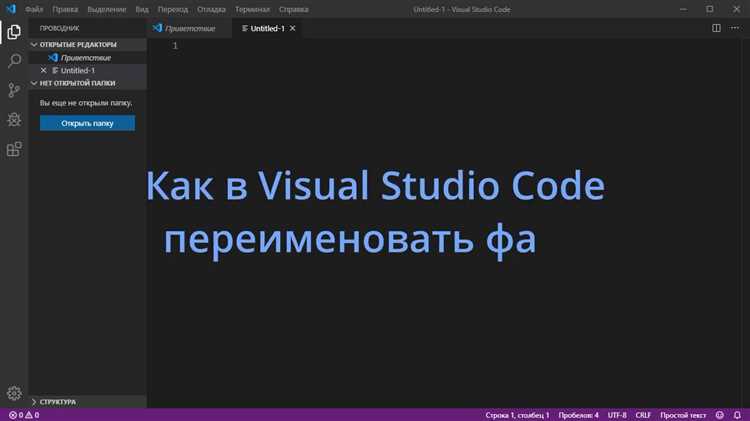Screen dimensions: 750x421
Task: Minimize the Visual Studio Code window
Action: click(x=683, y=9)
